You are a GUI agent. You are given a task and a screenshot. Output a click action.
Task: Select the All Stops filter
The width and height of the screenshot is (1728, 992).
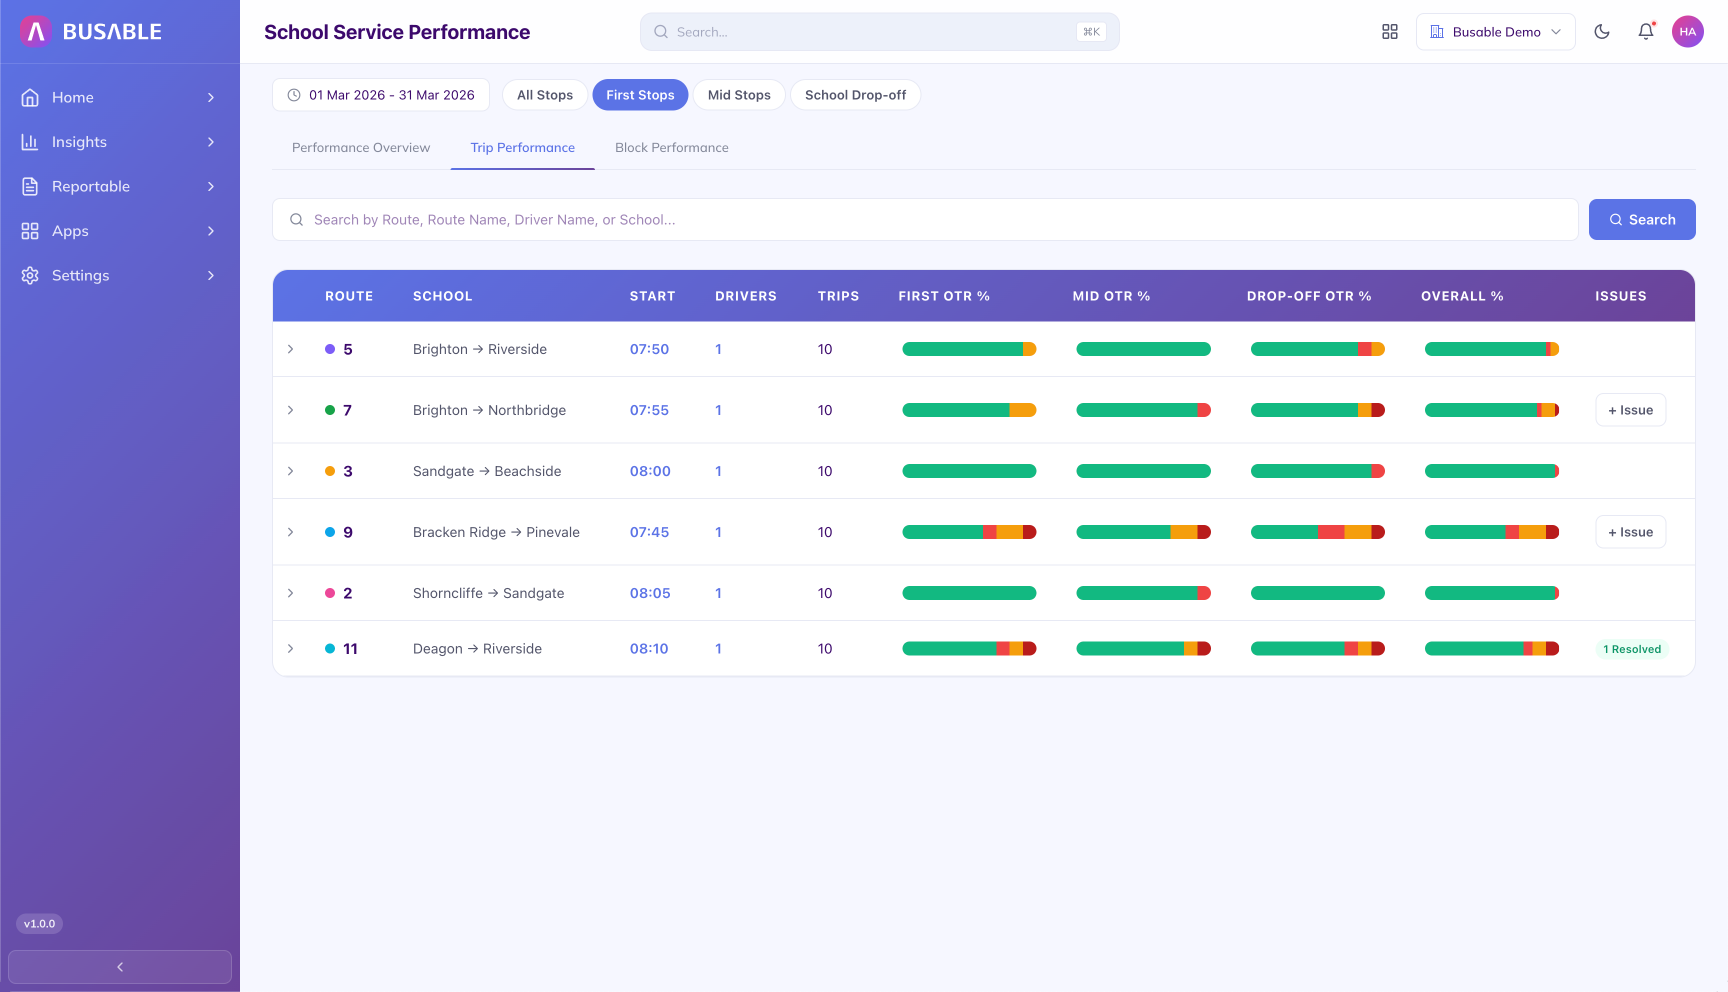click(x=545, y=95)
